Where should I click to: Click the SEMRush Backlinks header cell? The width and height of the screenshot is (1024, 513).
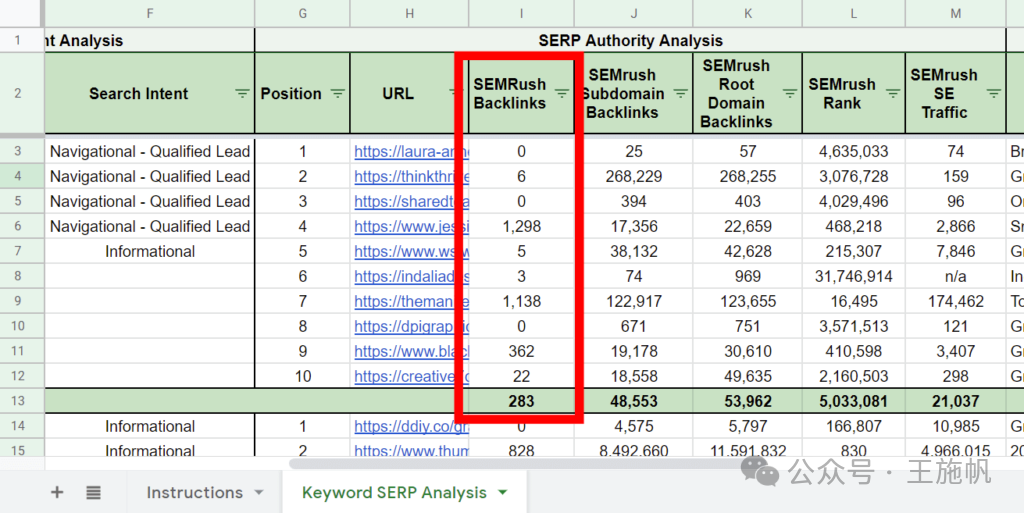[x=521, y=93]
